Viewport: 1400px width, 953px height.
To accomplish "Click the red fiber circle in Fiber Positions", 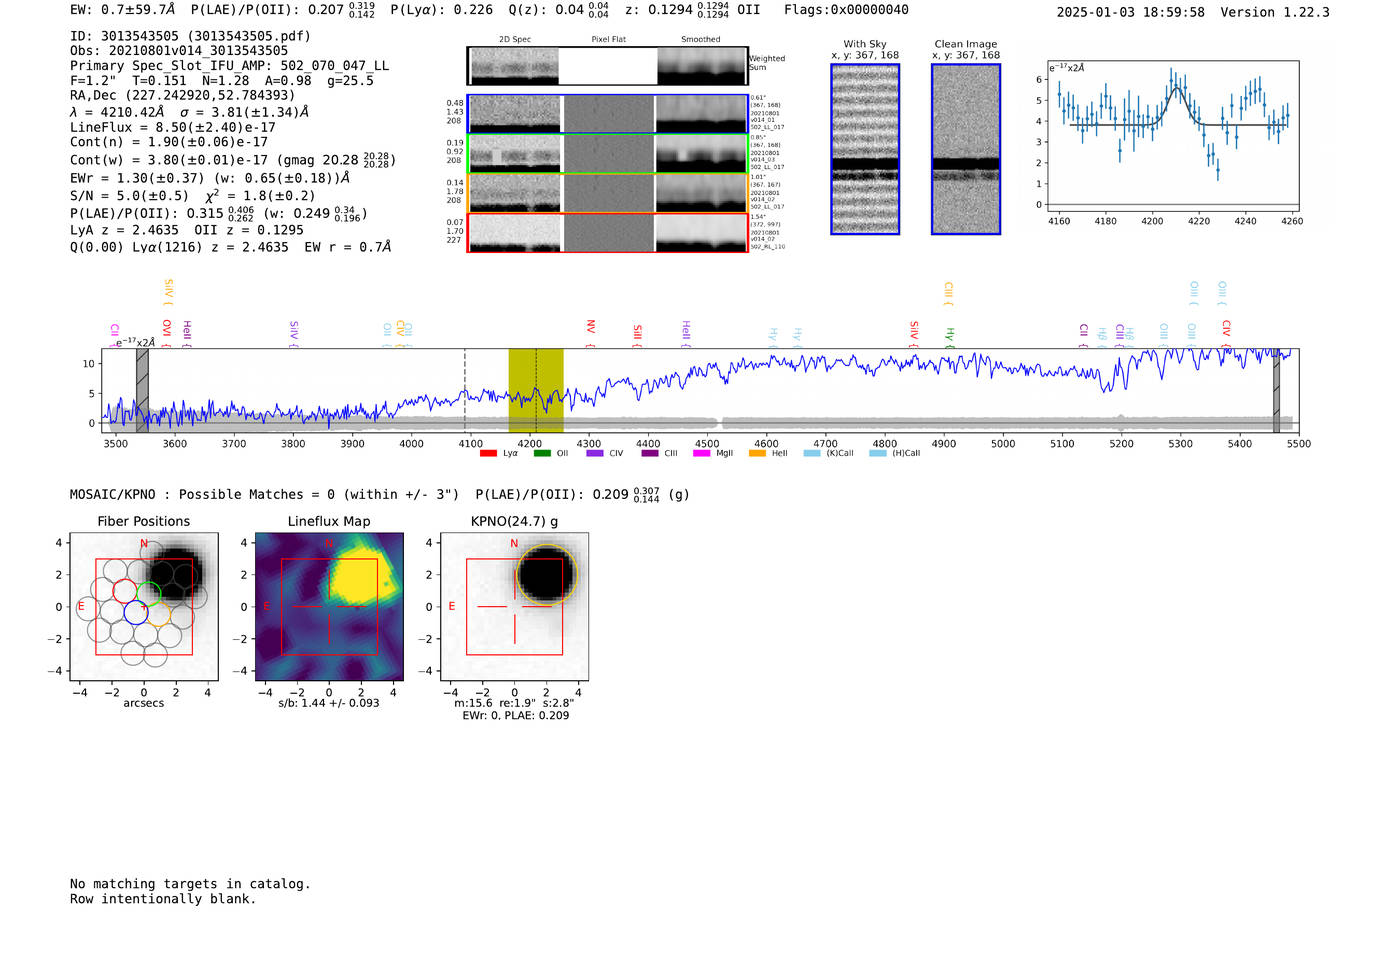I will 124,591.
